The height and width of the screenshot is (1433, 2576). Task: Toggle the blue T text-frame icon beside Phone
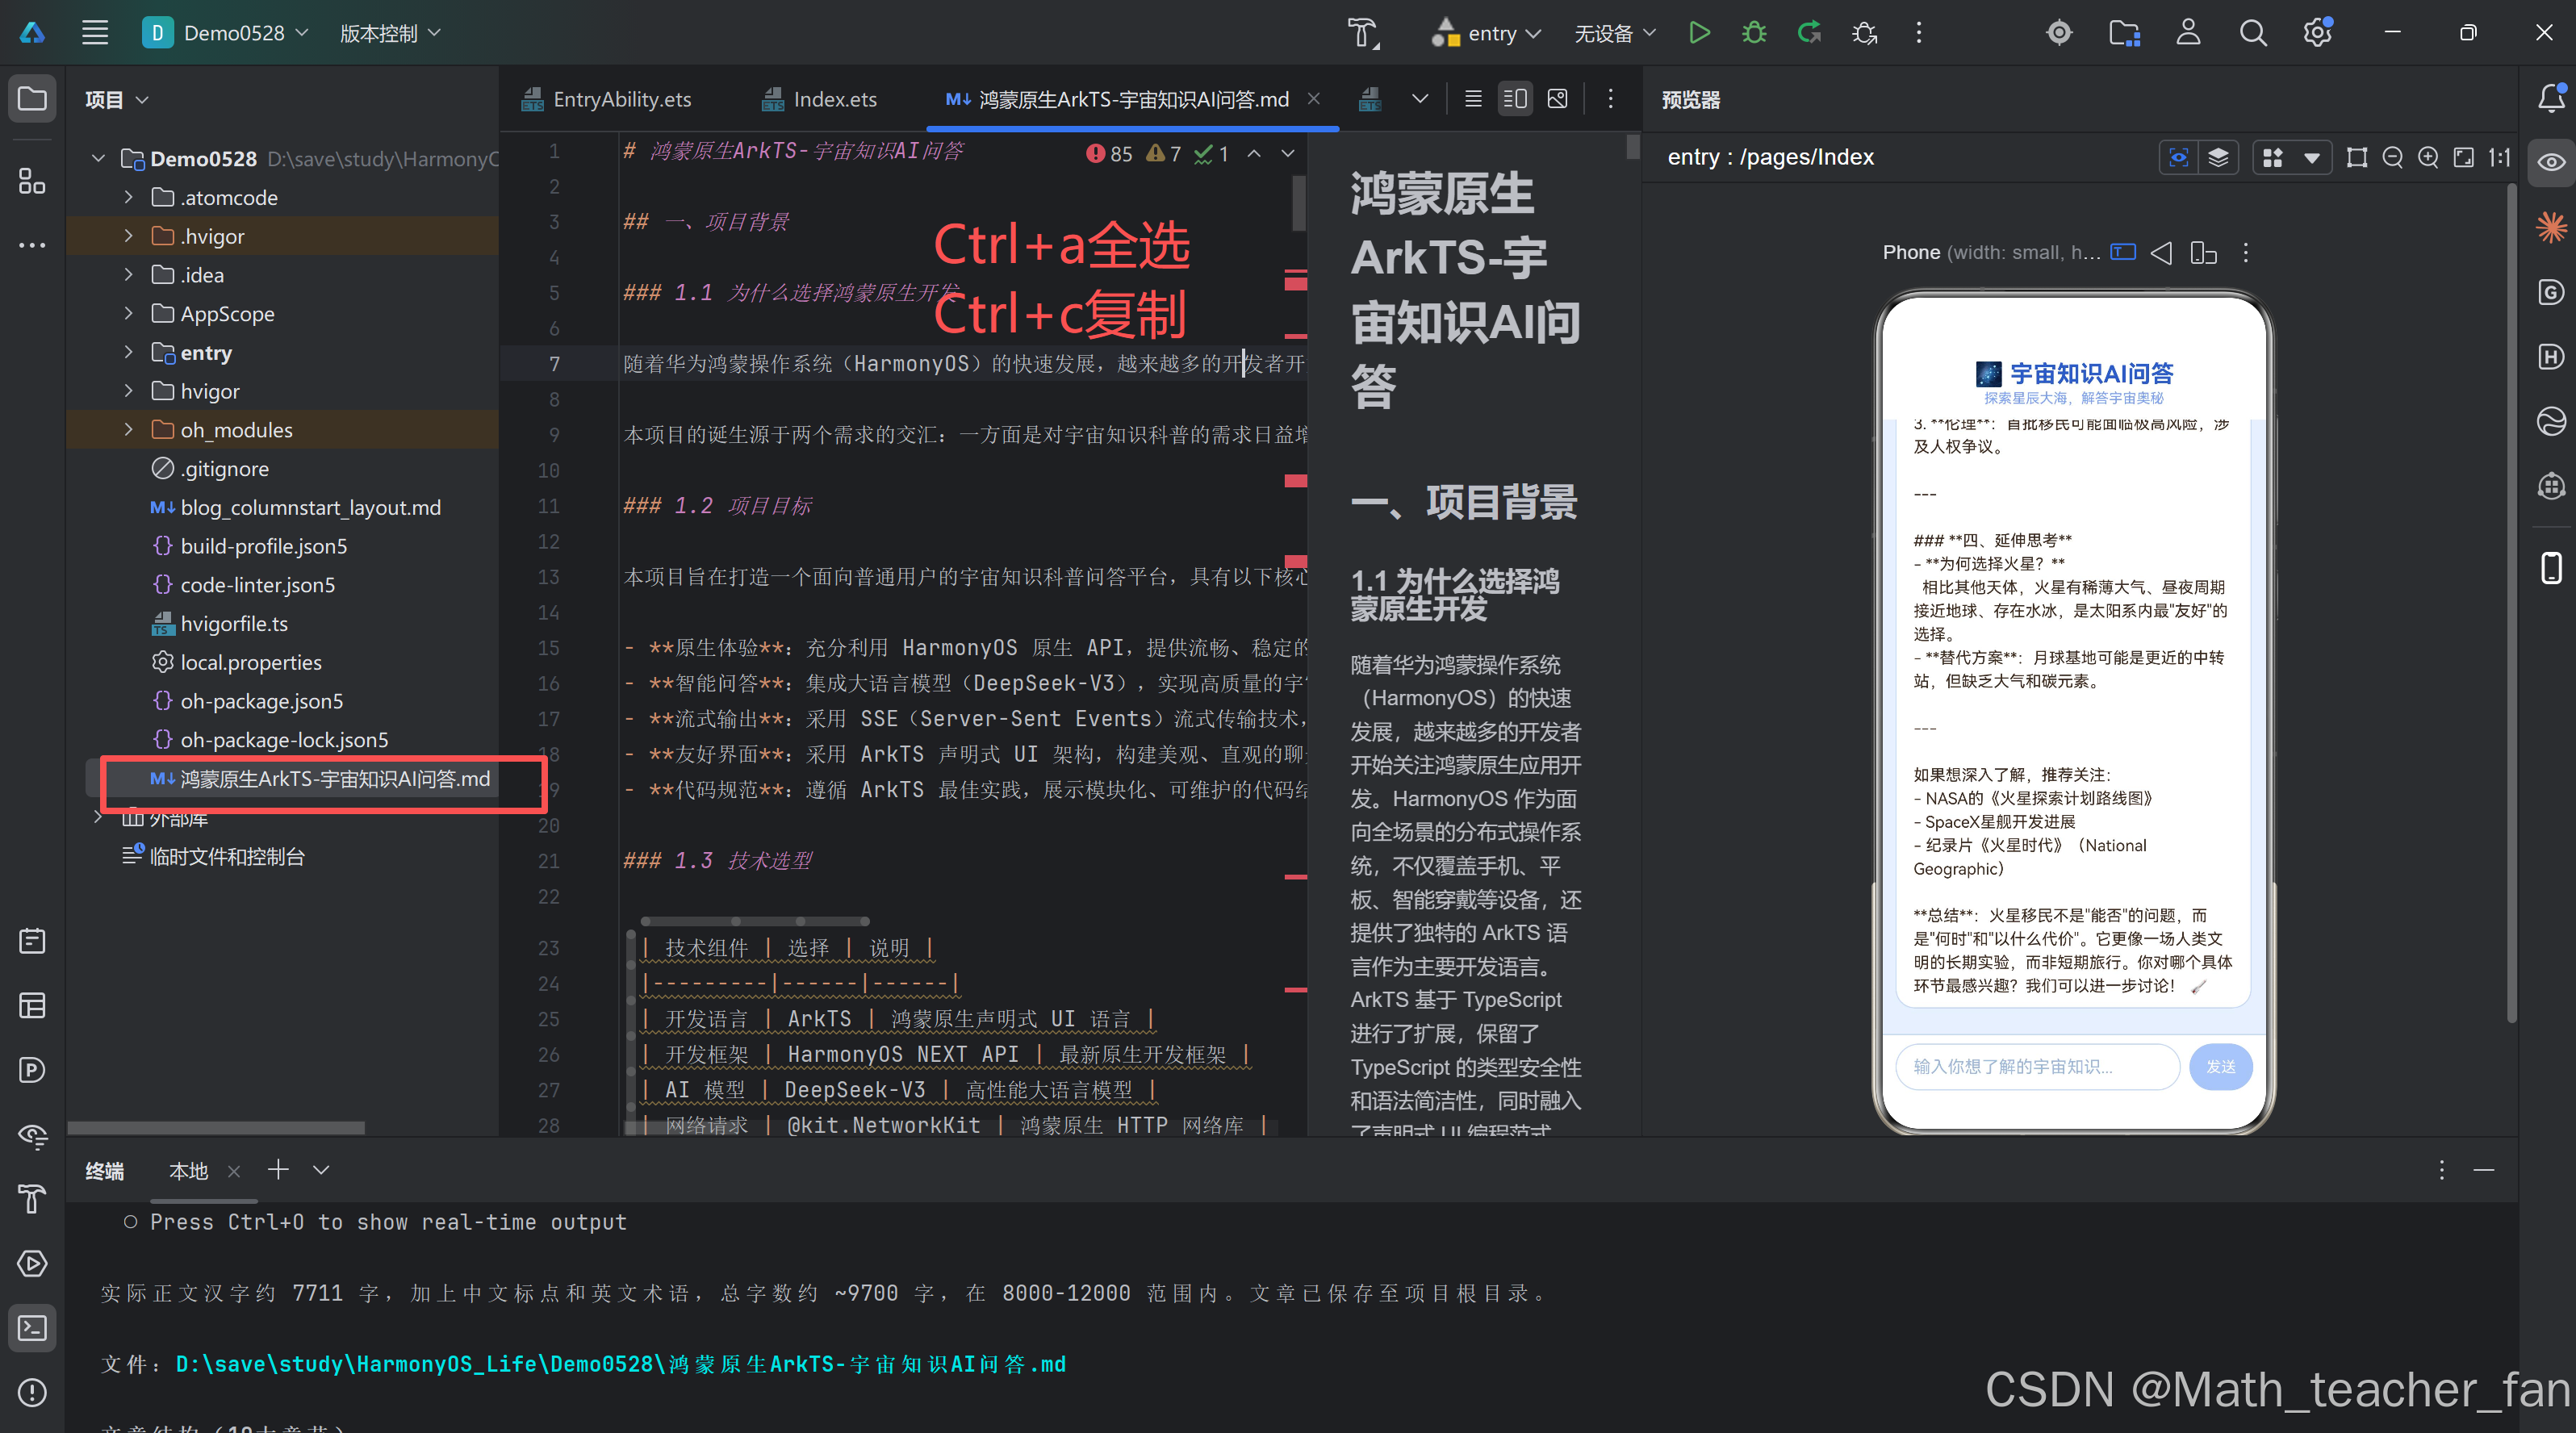click(x=2122, y=252)
